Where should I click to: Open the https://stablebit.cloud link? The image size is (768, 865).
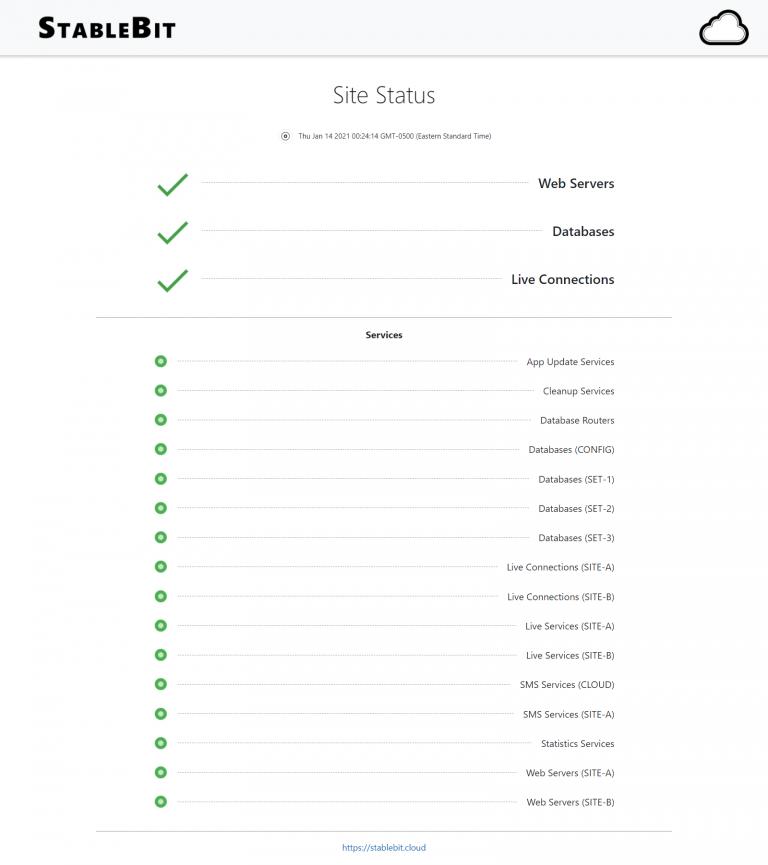coord(384,846)
